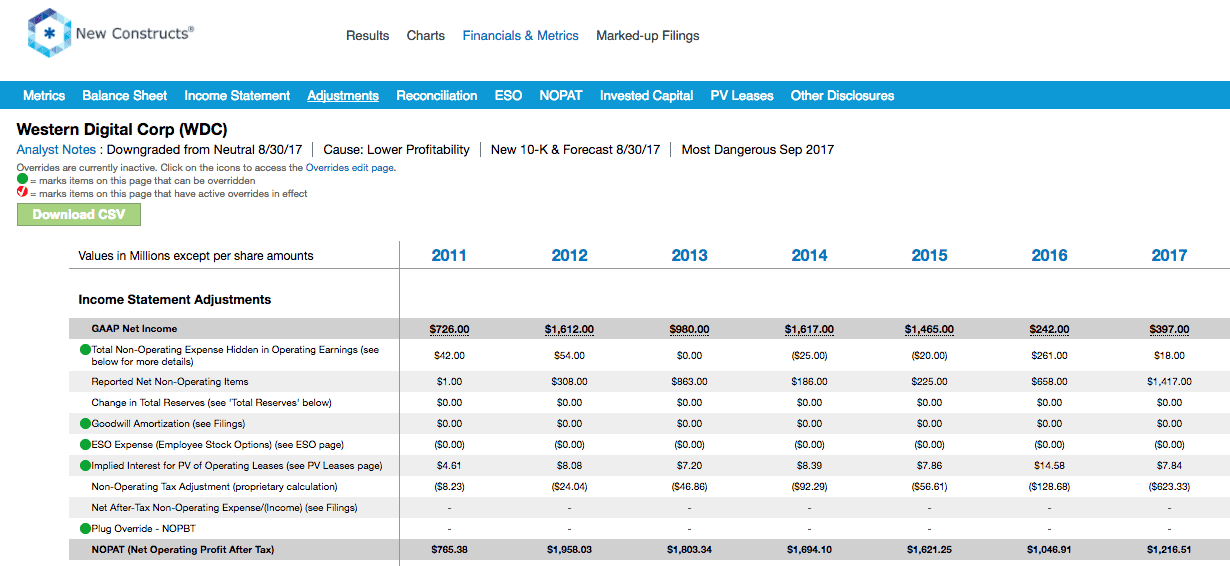Click the 2012 year column header
Screen dimensions: 1230x566
(569, 256)
